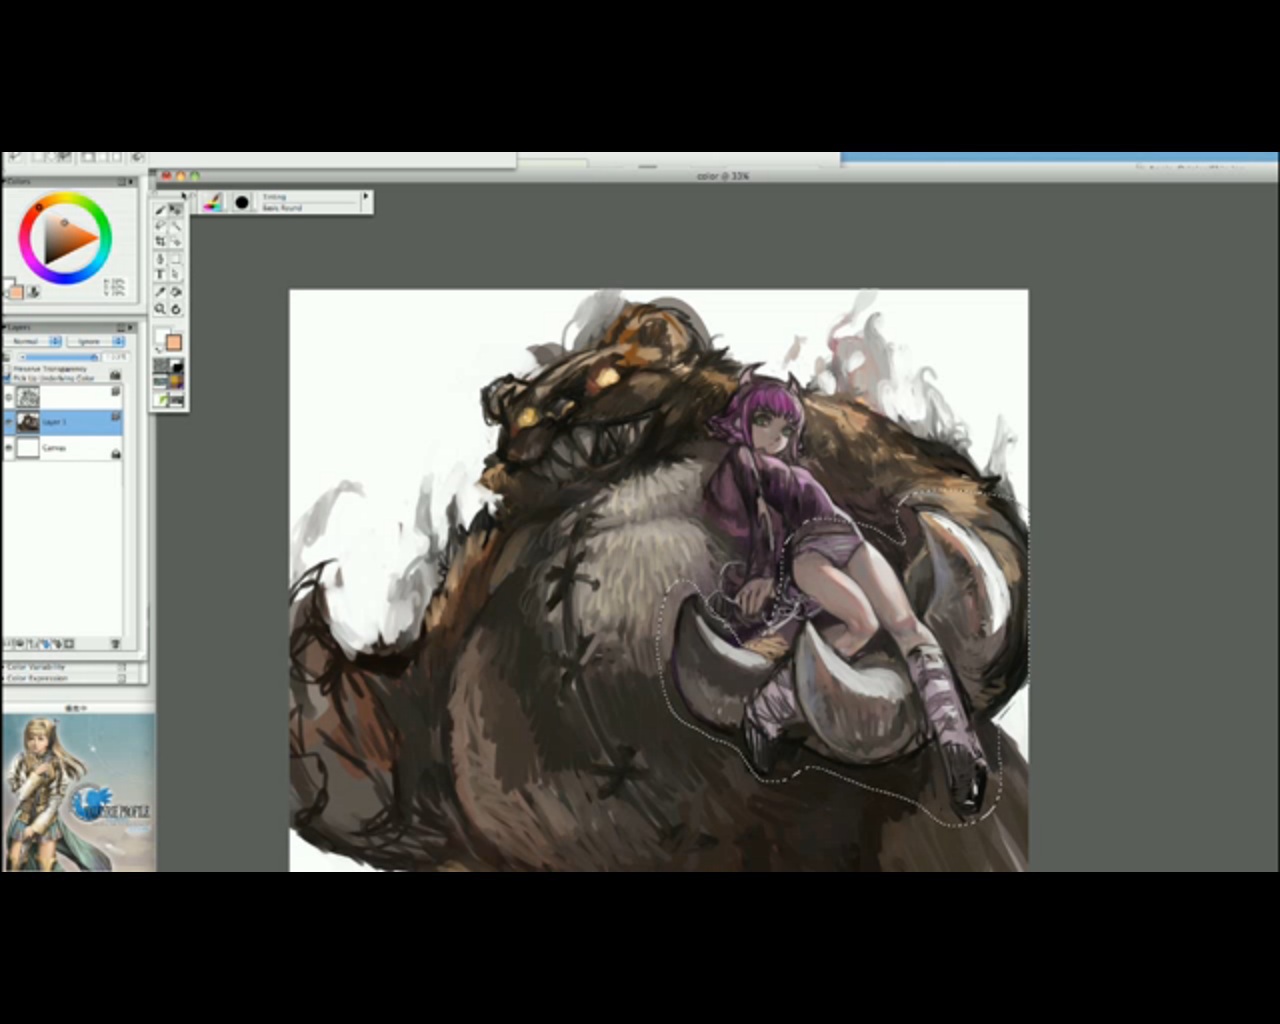Click the Dynamic Plugins plug icon
This screenshot has width=1280, height=1024.
pos(20,643)
